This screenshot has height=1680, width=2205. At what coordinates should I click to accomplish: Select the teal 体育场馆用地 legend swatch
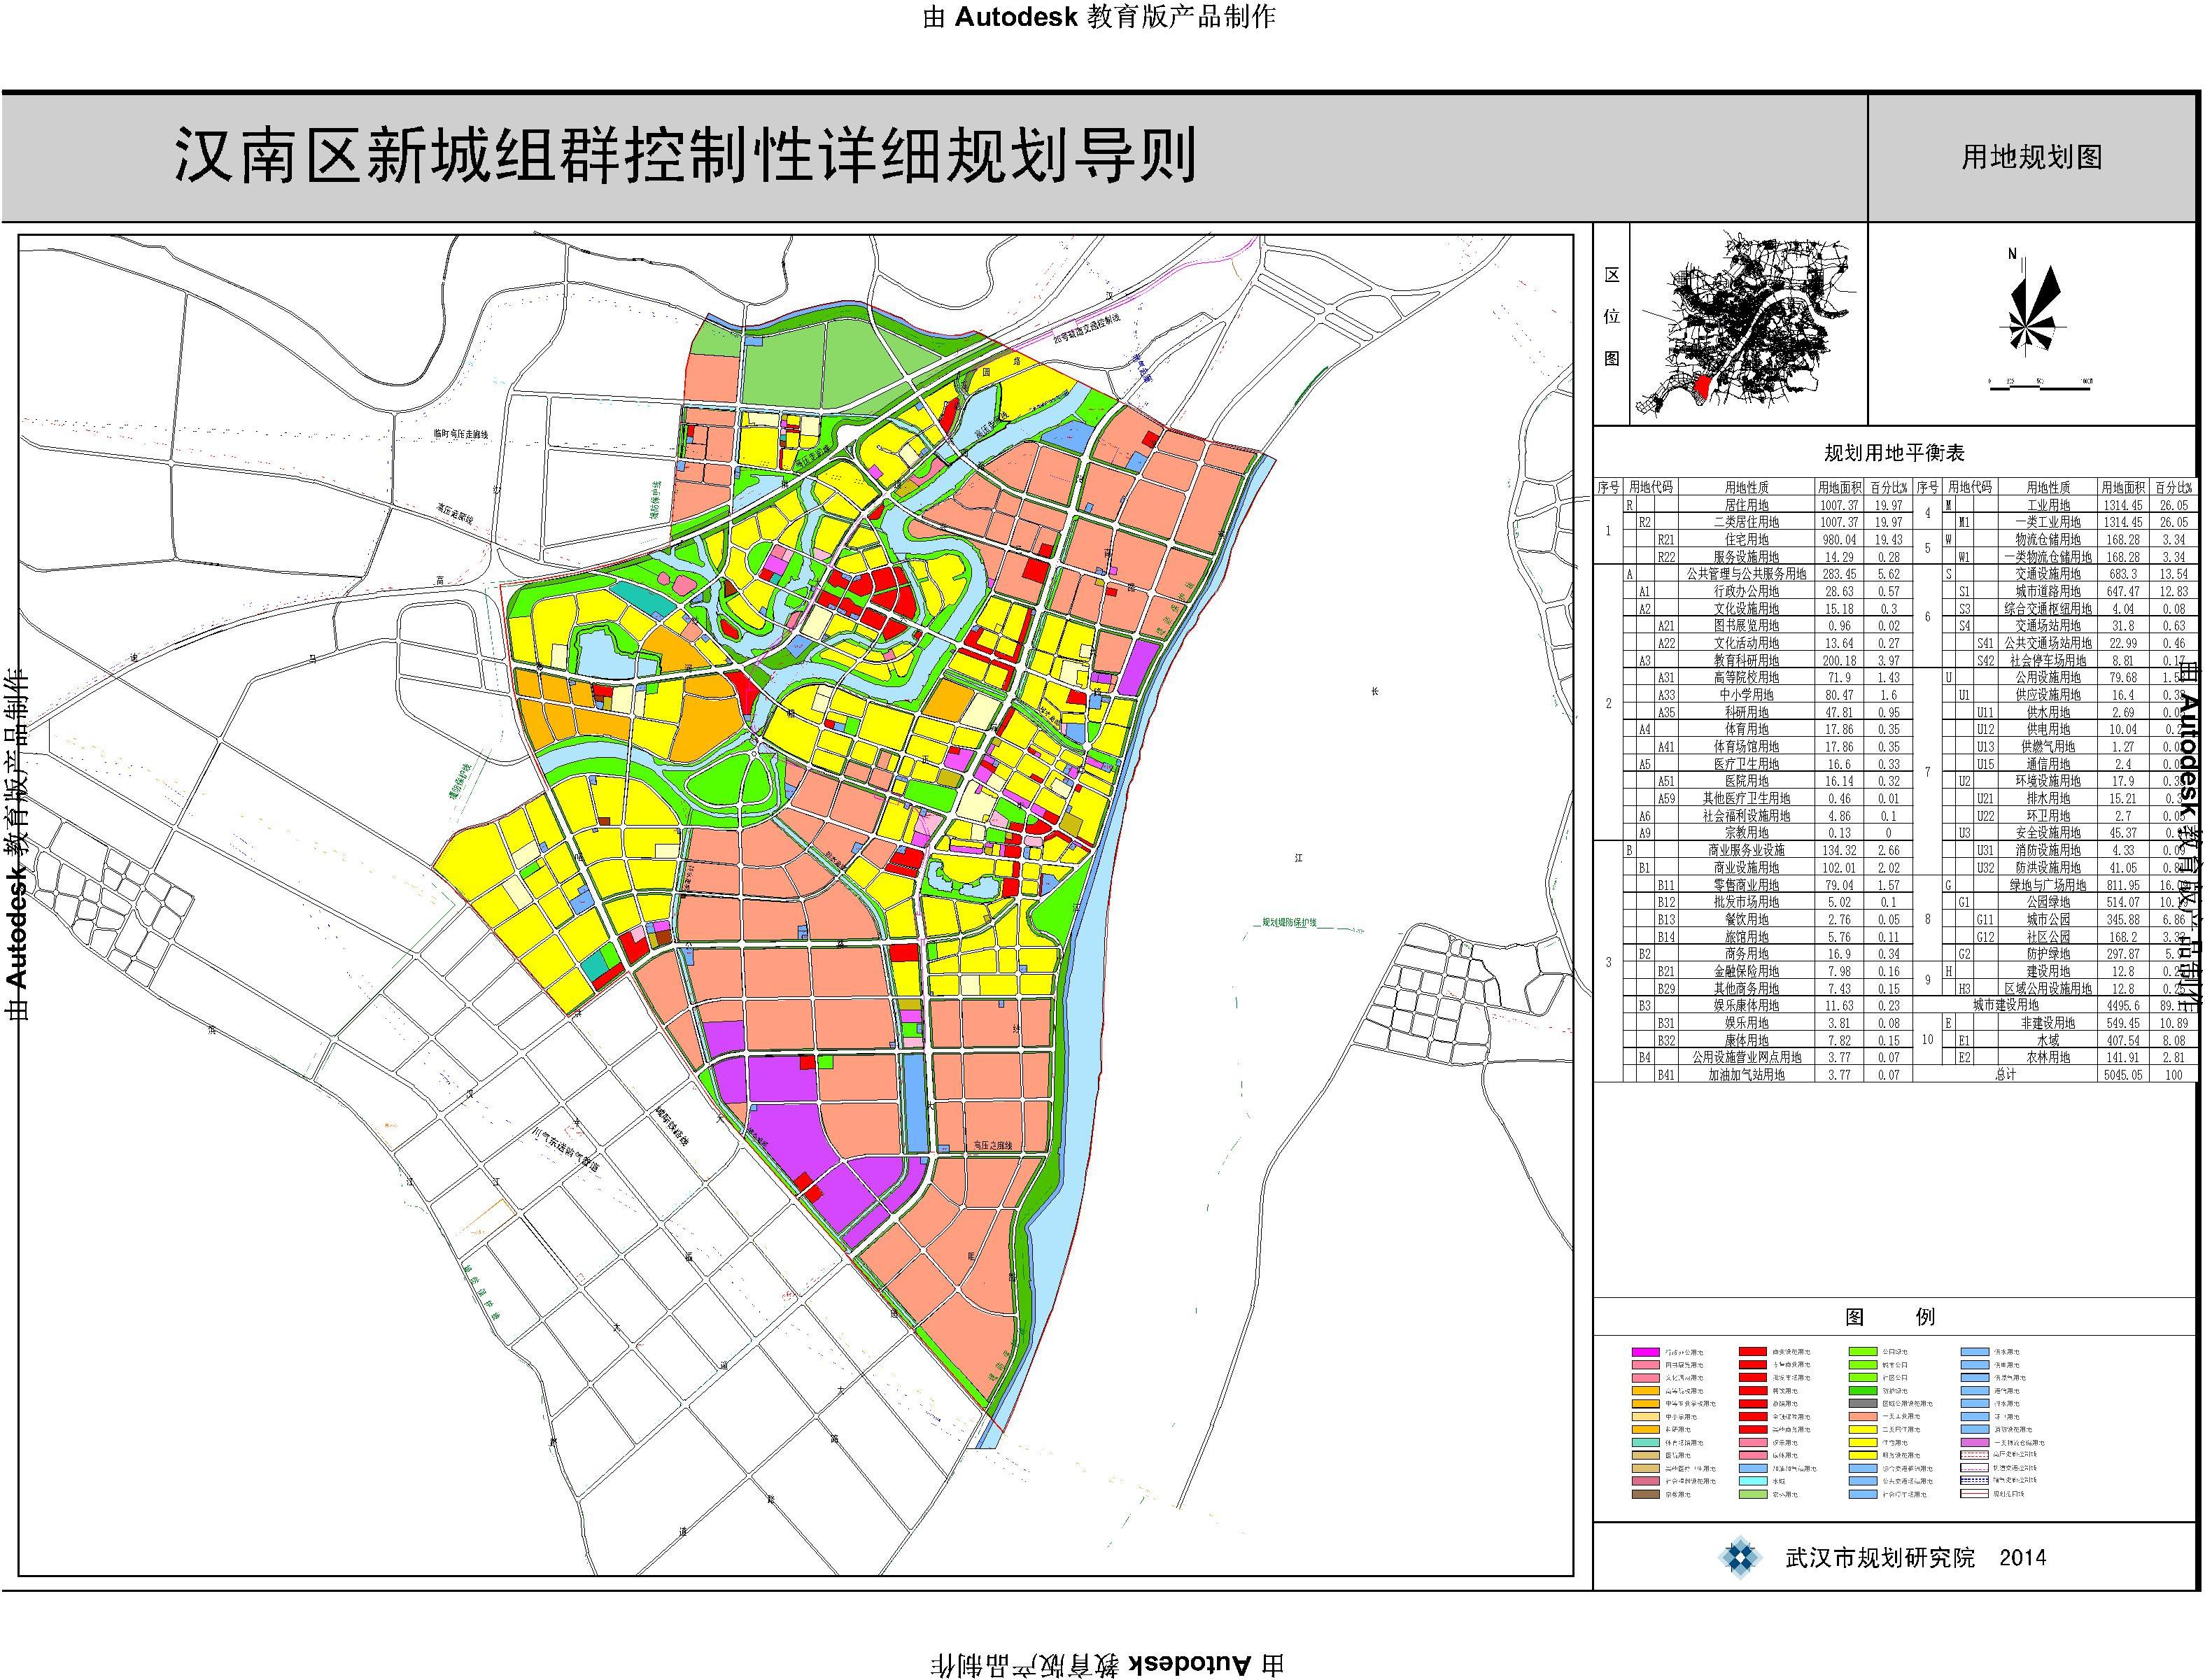tap(1646, 1443)
